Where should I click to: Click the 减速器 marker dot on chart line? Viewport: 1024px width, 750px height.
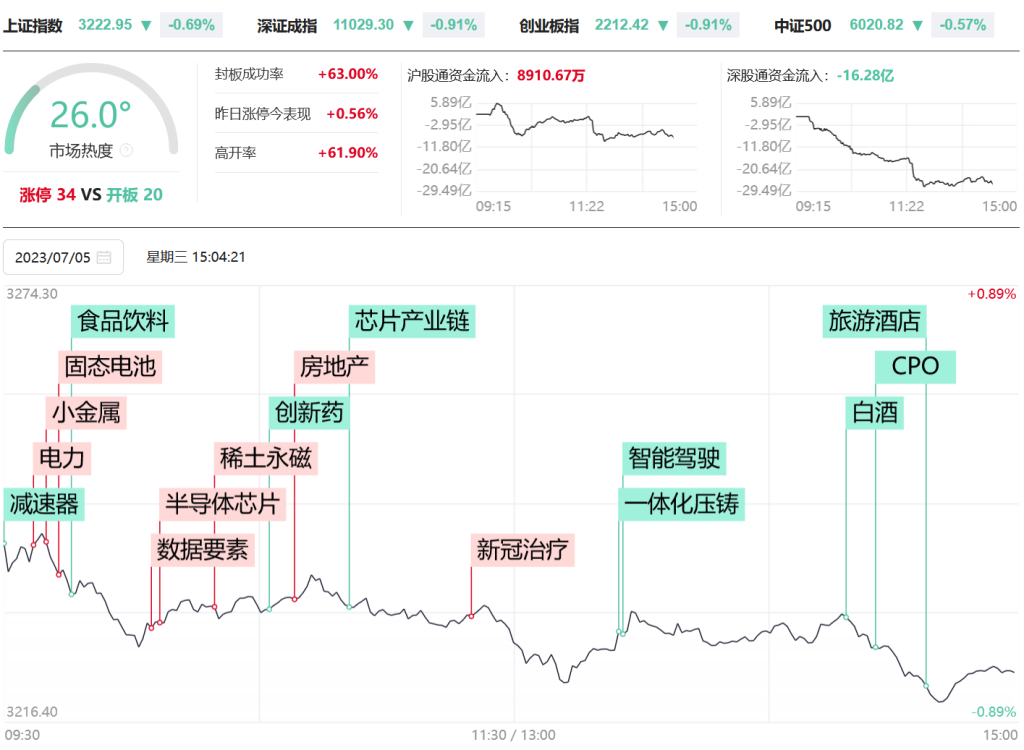pos(5,543)
